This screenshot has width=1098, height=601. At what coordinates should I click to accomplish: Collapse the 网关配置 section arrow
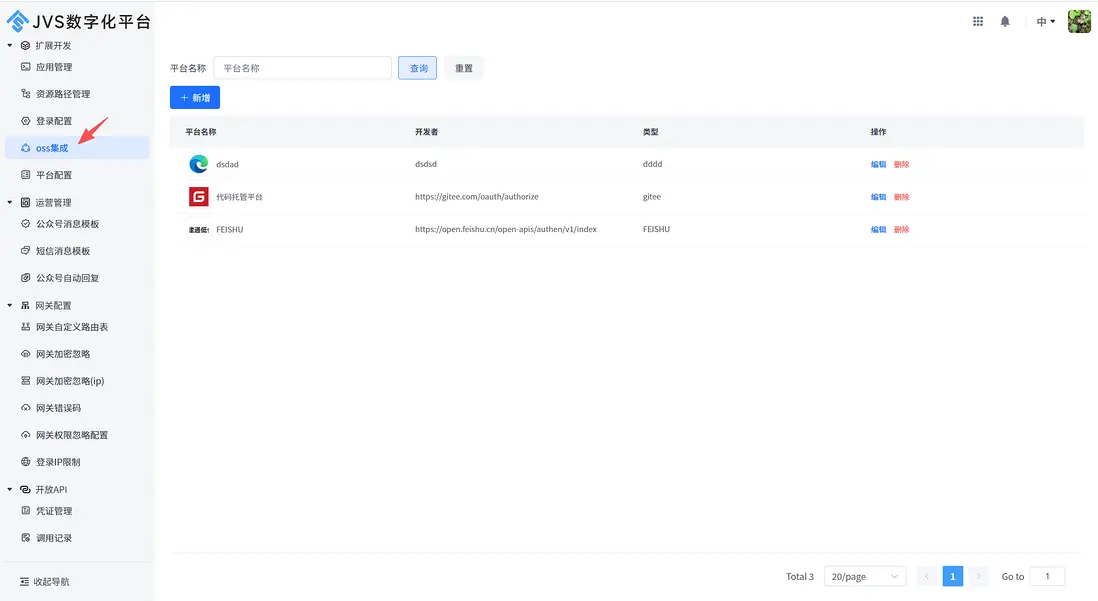(10, 305)
